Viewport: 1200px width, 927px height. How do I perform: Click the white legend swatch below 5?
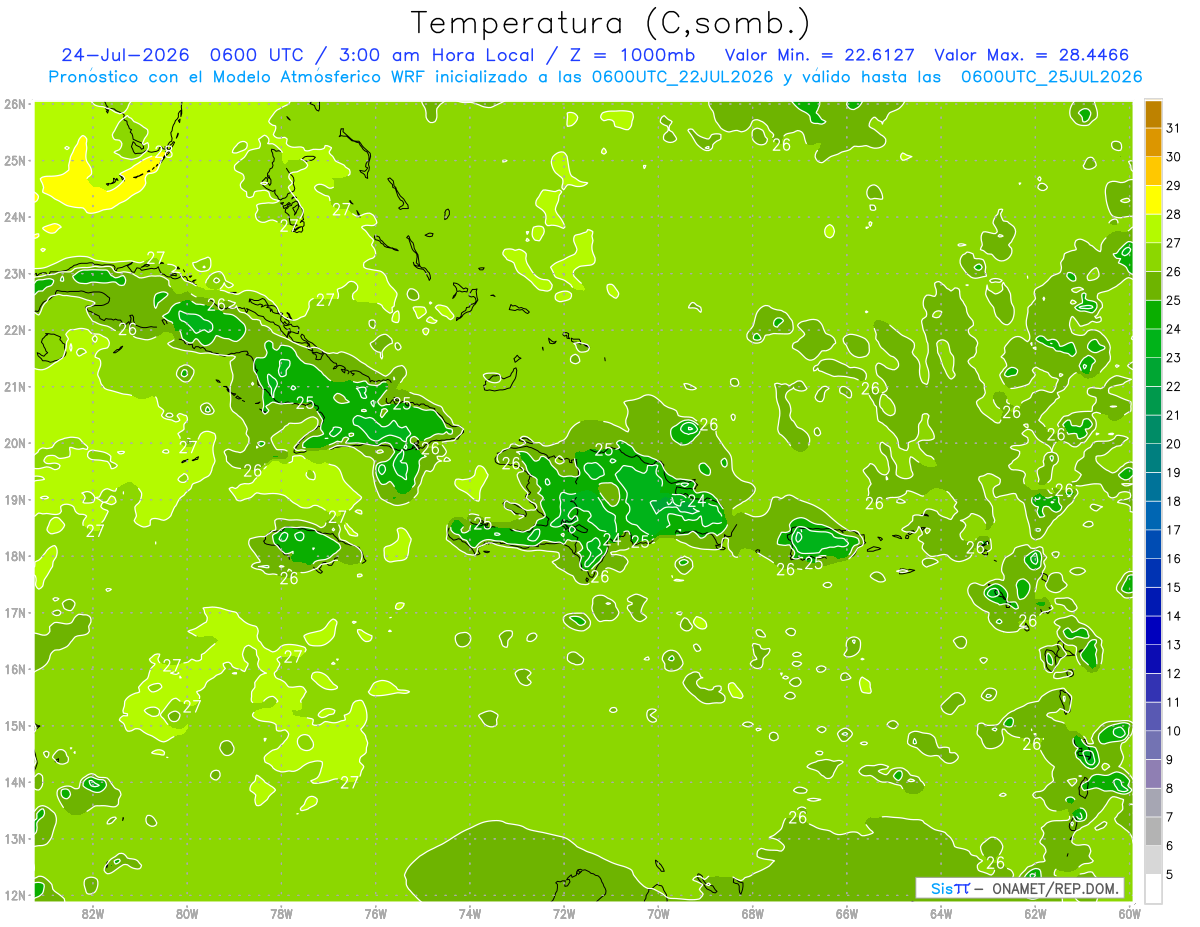click(1153, 888)
